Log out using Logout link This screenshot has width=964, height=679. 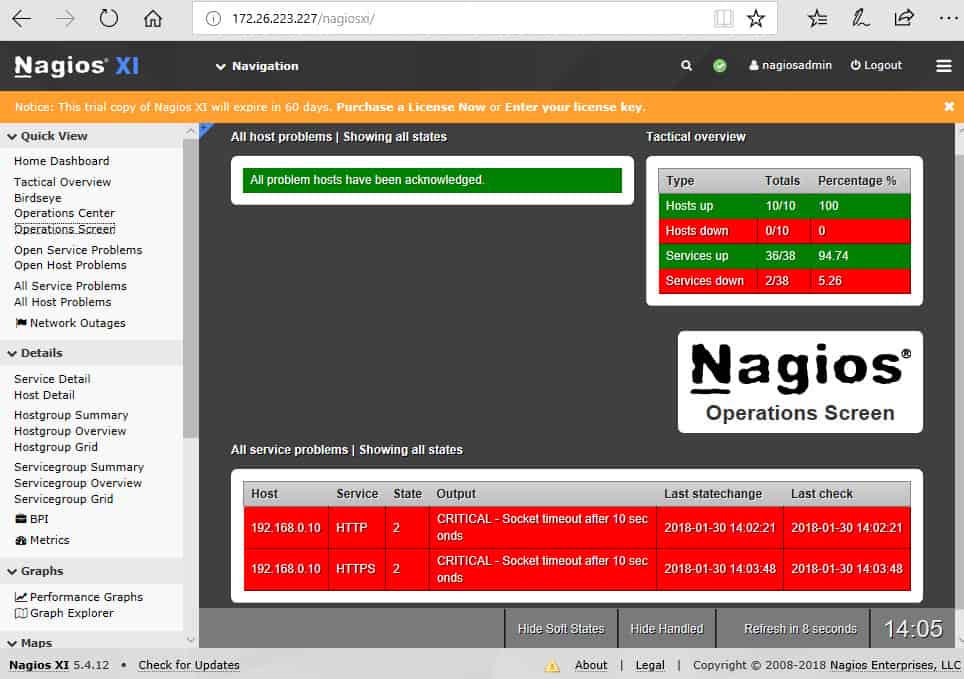[x=876, y=65]
